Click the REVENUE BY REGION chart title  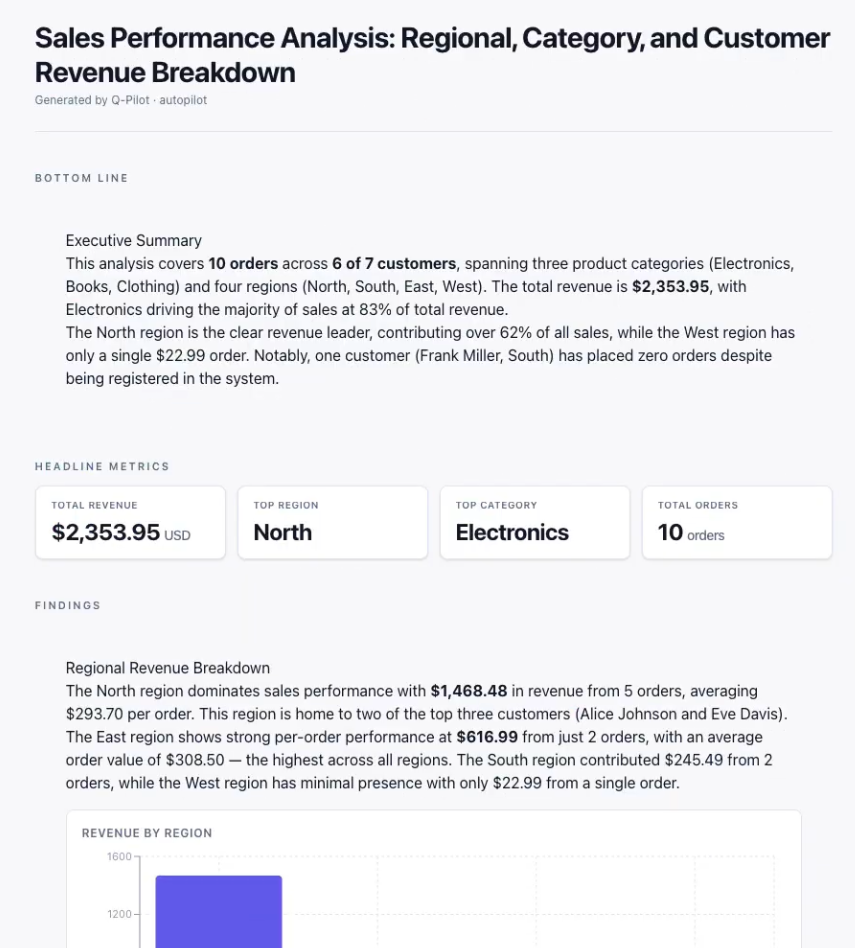(x=147, y=833)
